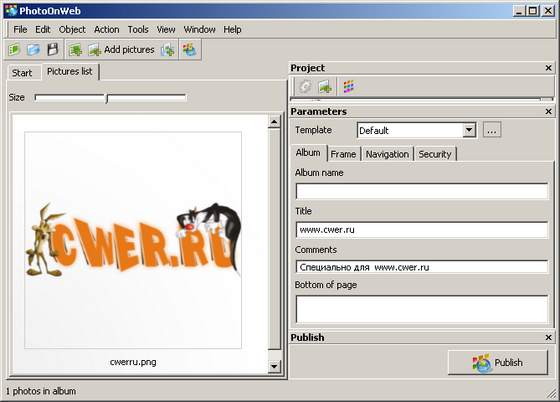Viewport: 560px width, 402px height.
Task: Click the colored grid icon in Project panel
Action: click(x=349, y=86)
